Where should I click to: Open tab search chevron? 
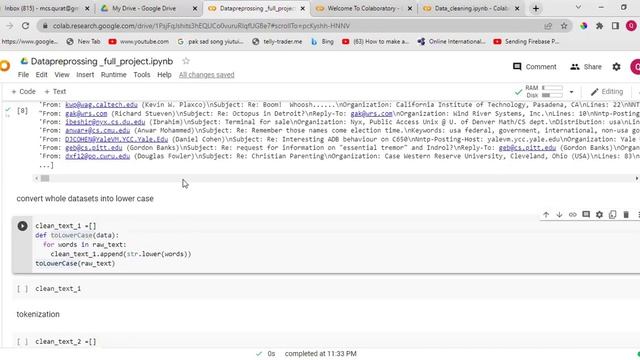coord(578,7)
